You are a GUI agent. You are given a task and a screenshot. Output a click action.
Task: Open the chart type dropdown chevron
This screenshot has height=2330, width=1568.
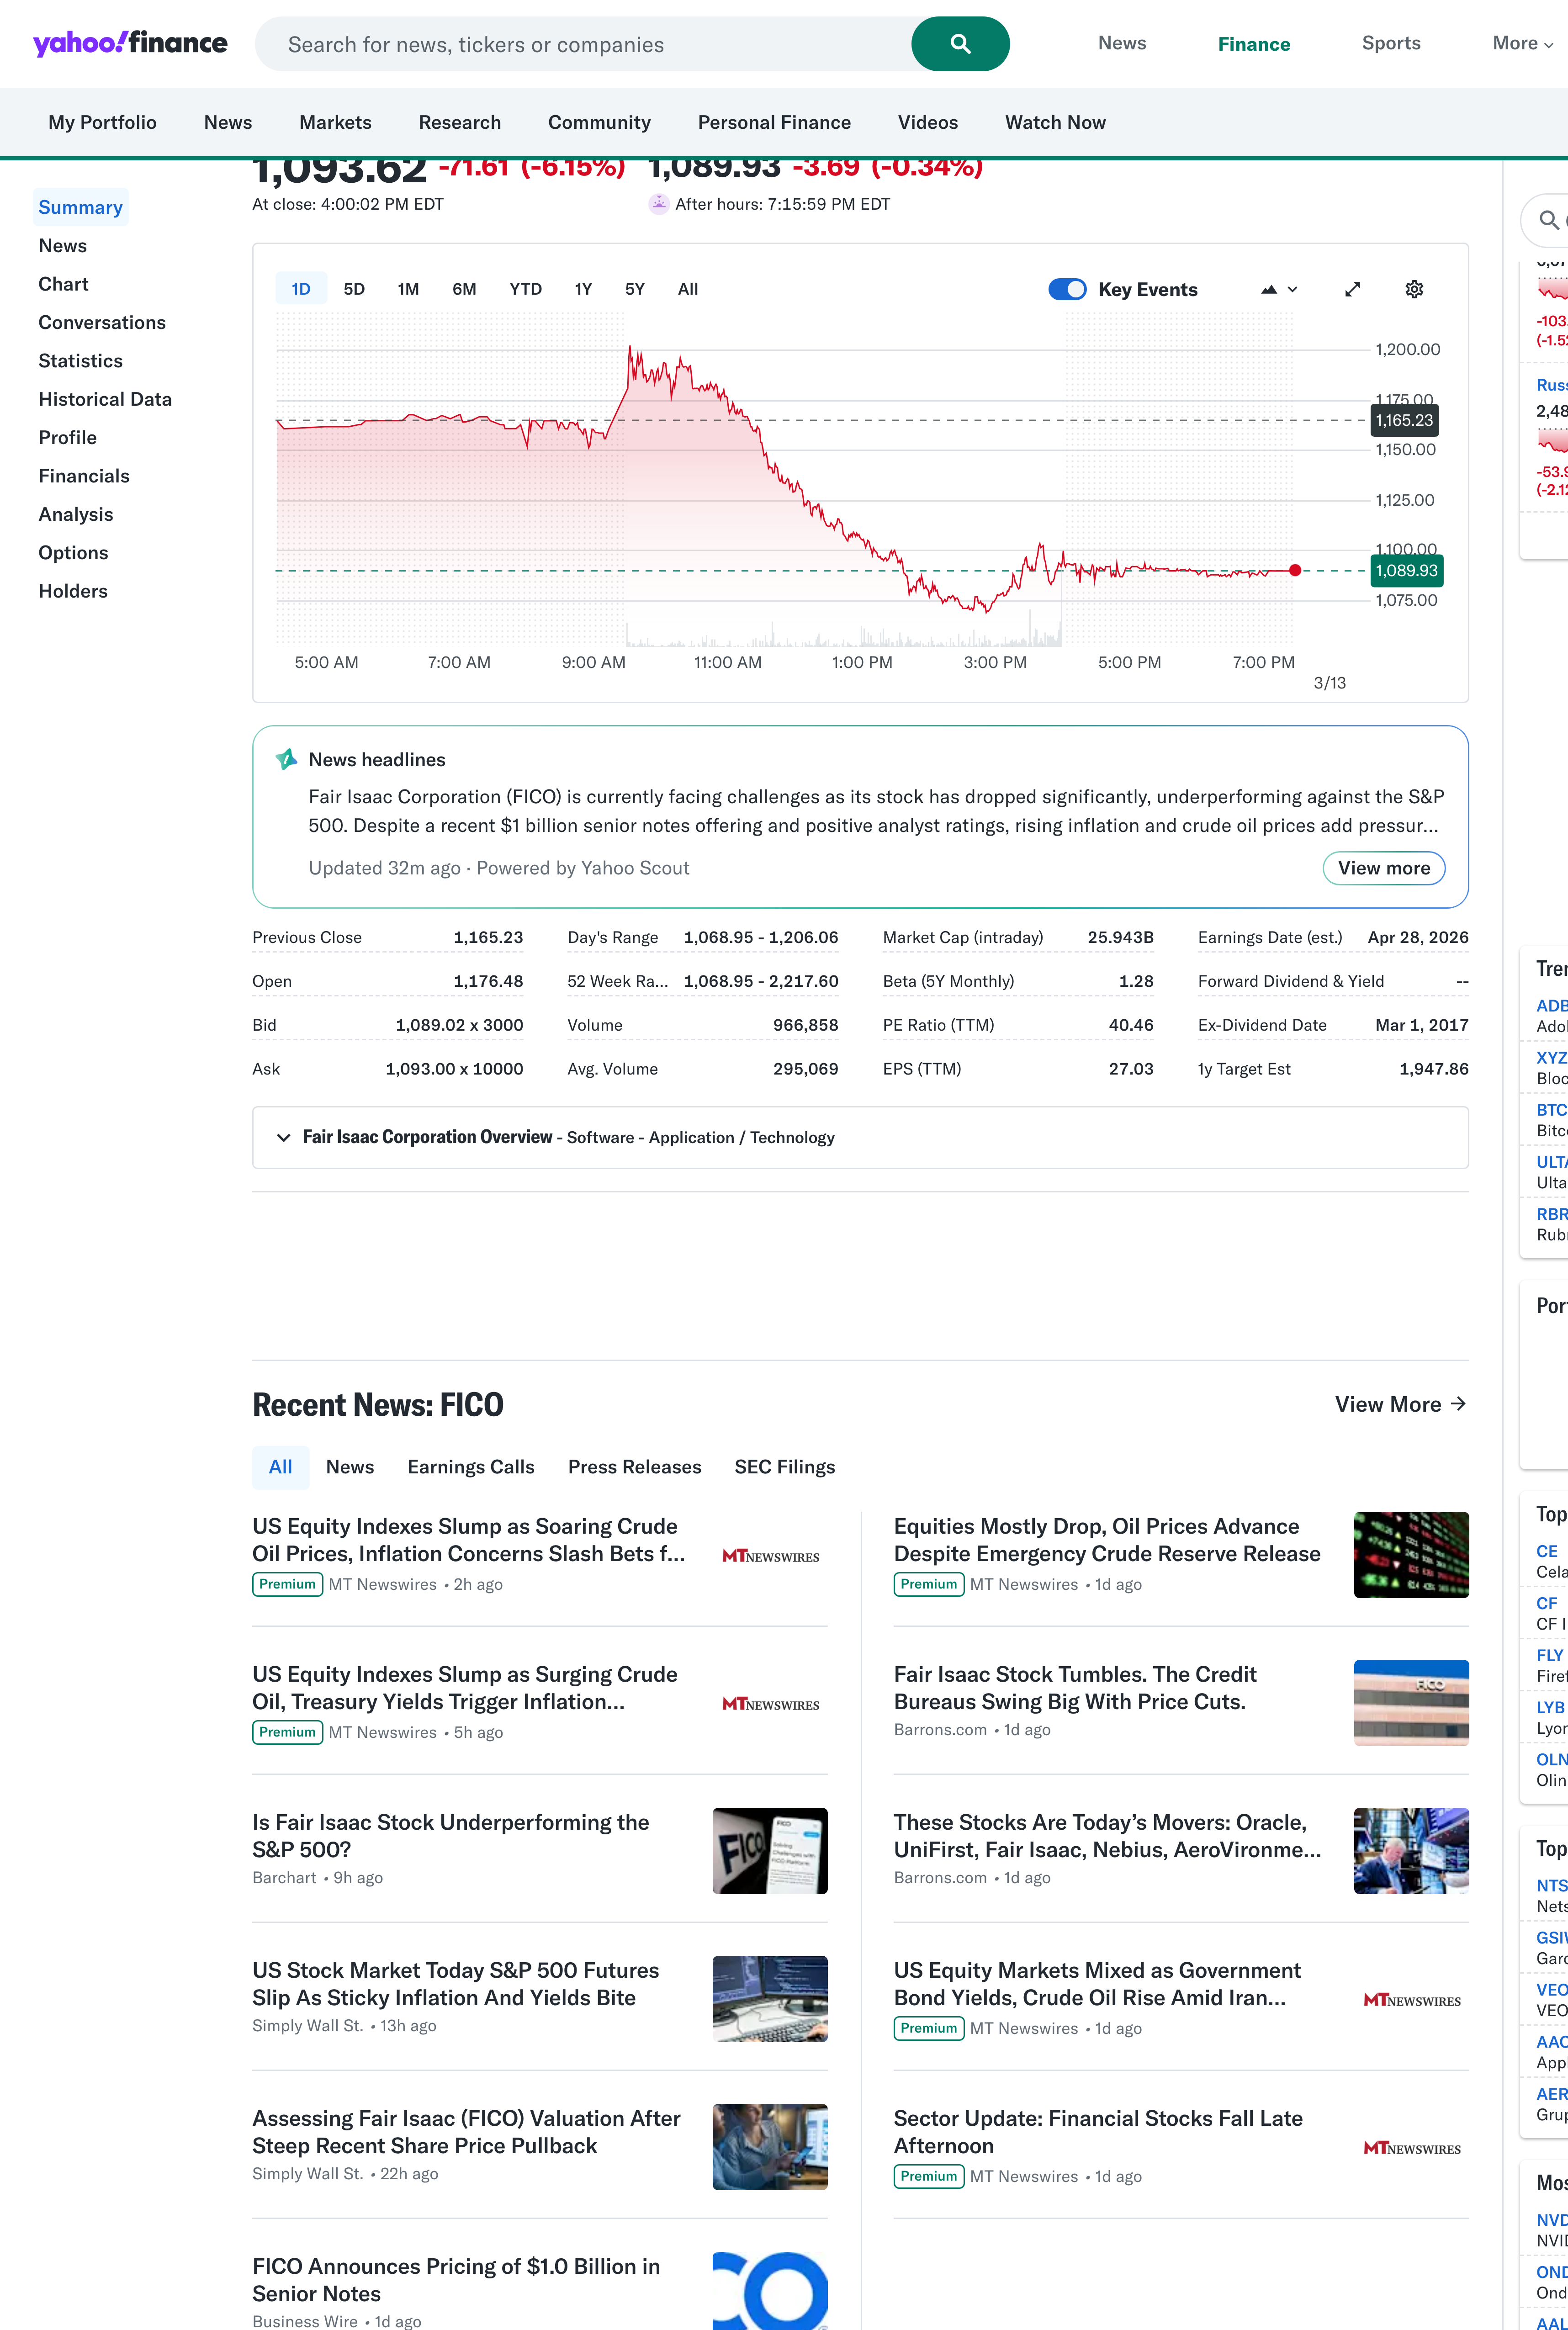(1293, 289)
